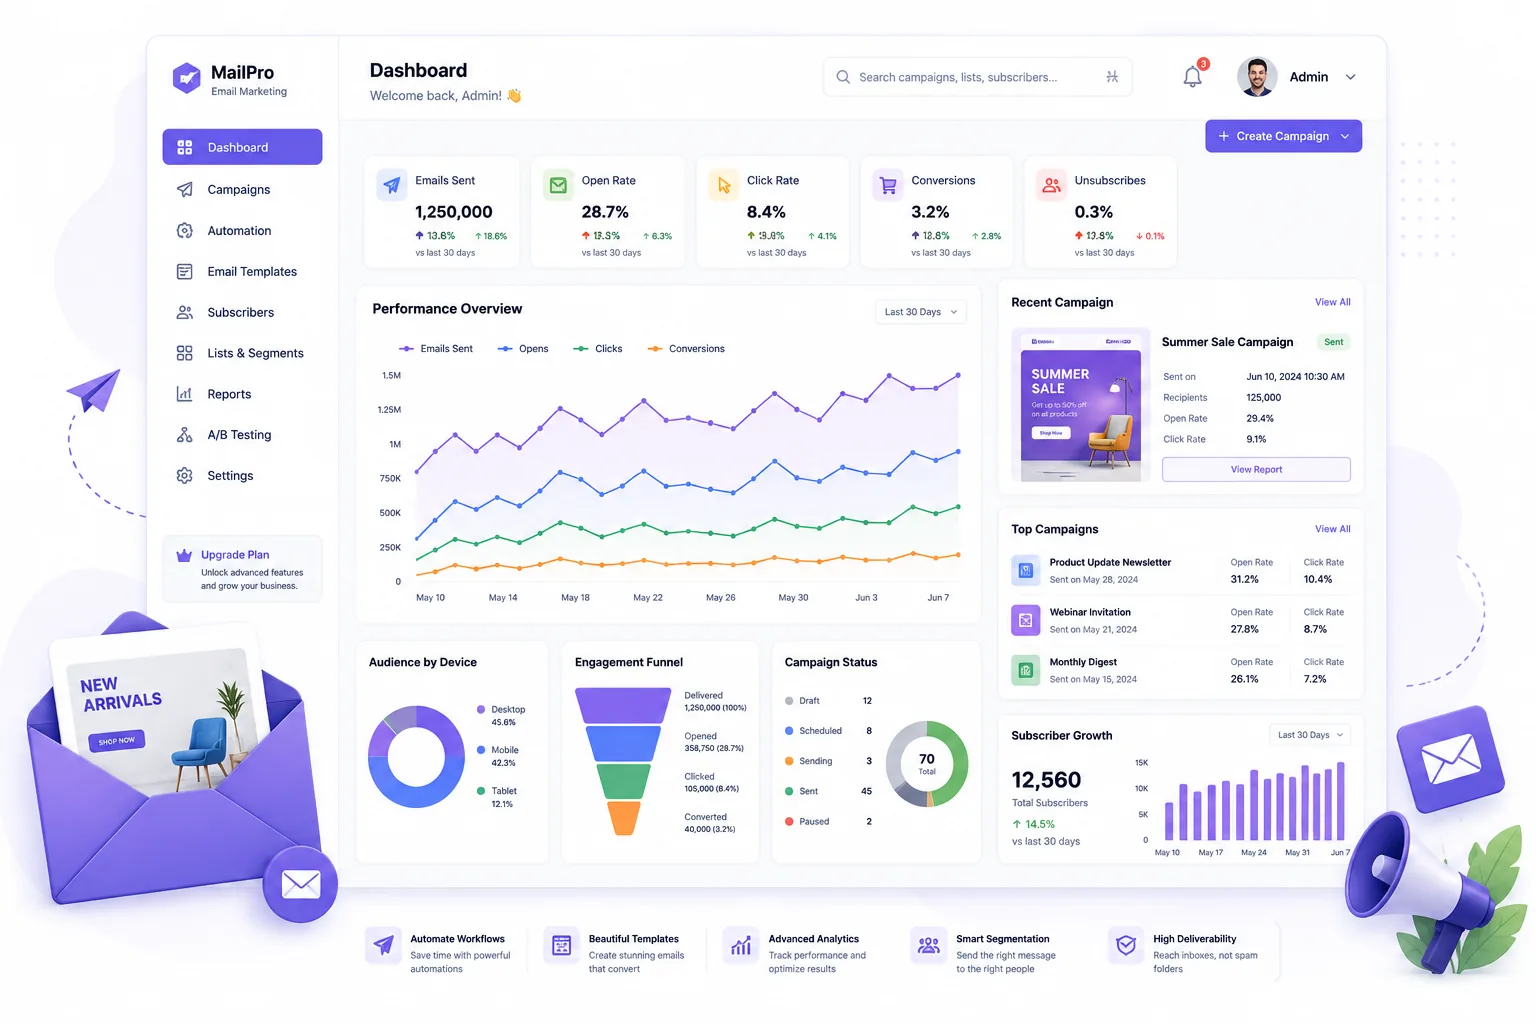Open Performance Overview Last 30 Days dropdown
1536x1024 pixels.
pyautogui.click(x=921, y=312)
